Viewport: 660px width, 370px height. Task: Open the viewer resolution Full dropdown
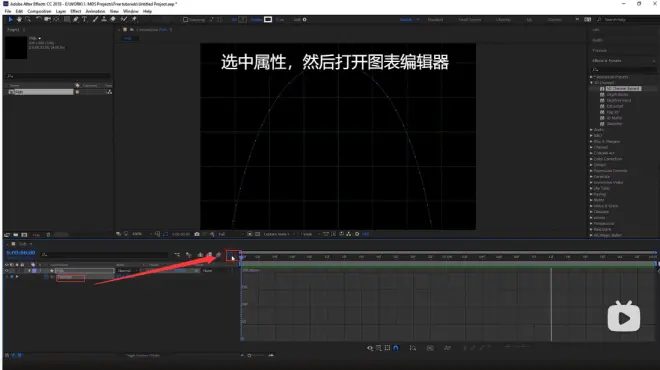(x=230, y=234)
